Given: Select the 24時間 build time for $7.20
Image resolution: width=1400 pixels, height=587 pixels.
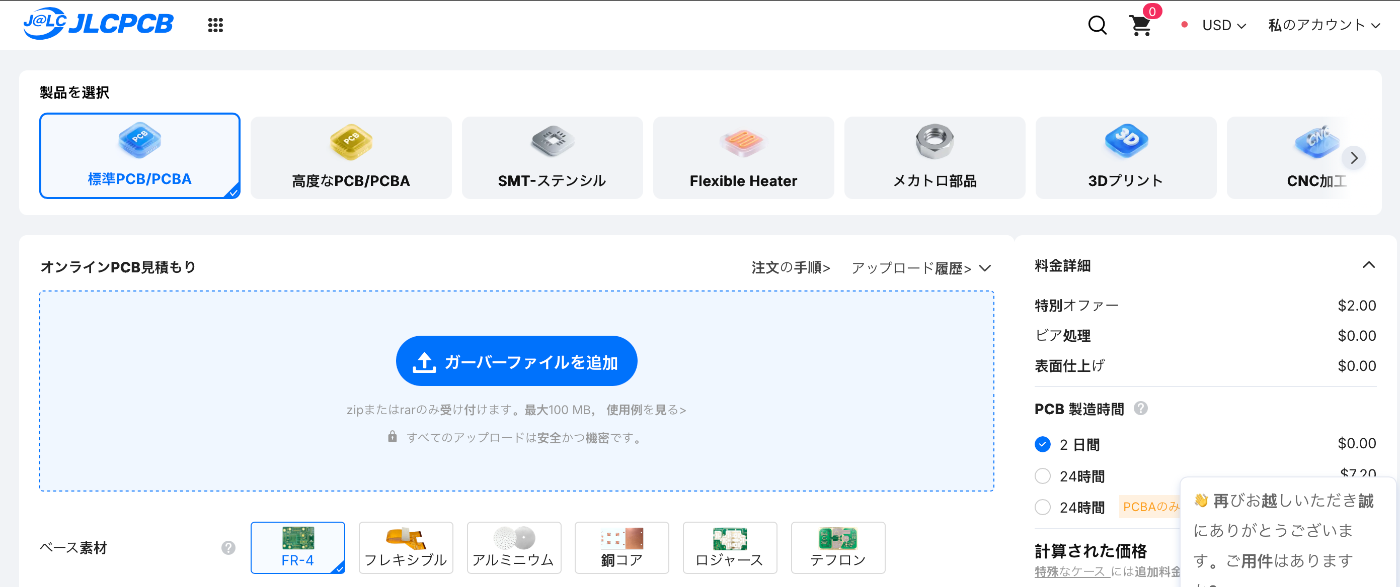Looking at the screenshot, I should click(1043, 476).
